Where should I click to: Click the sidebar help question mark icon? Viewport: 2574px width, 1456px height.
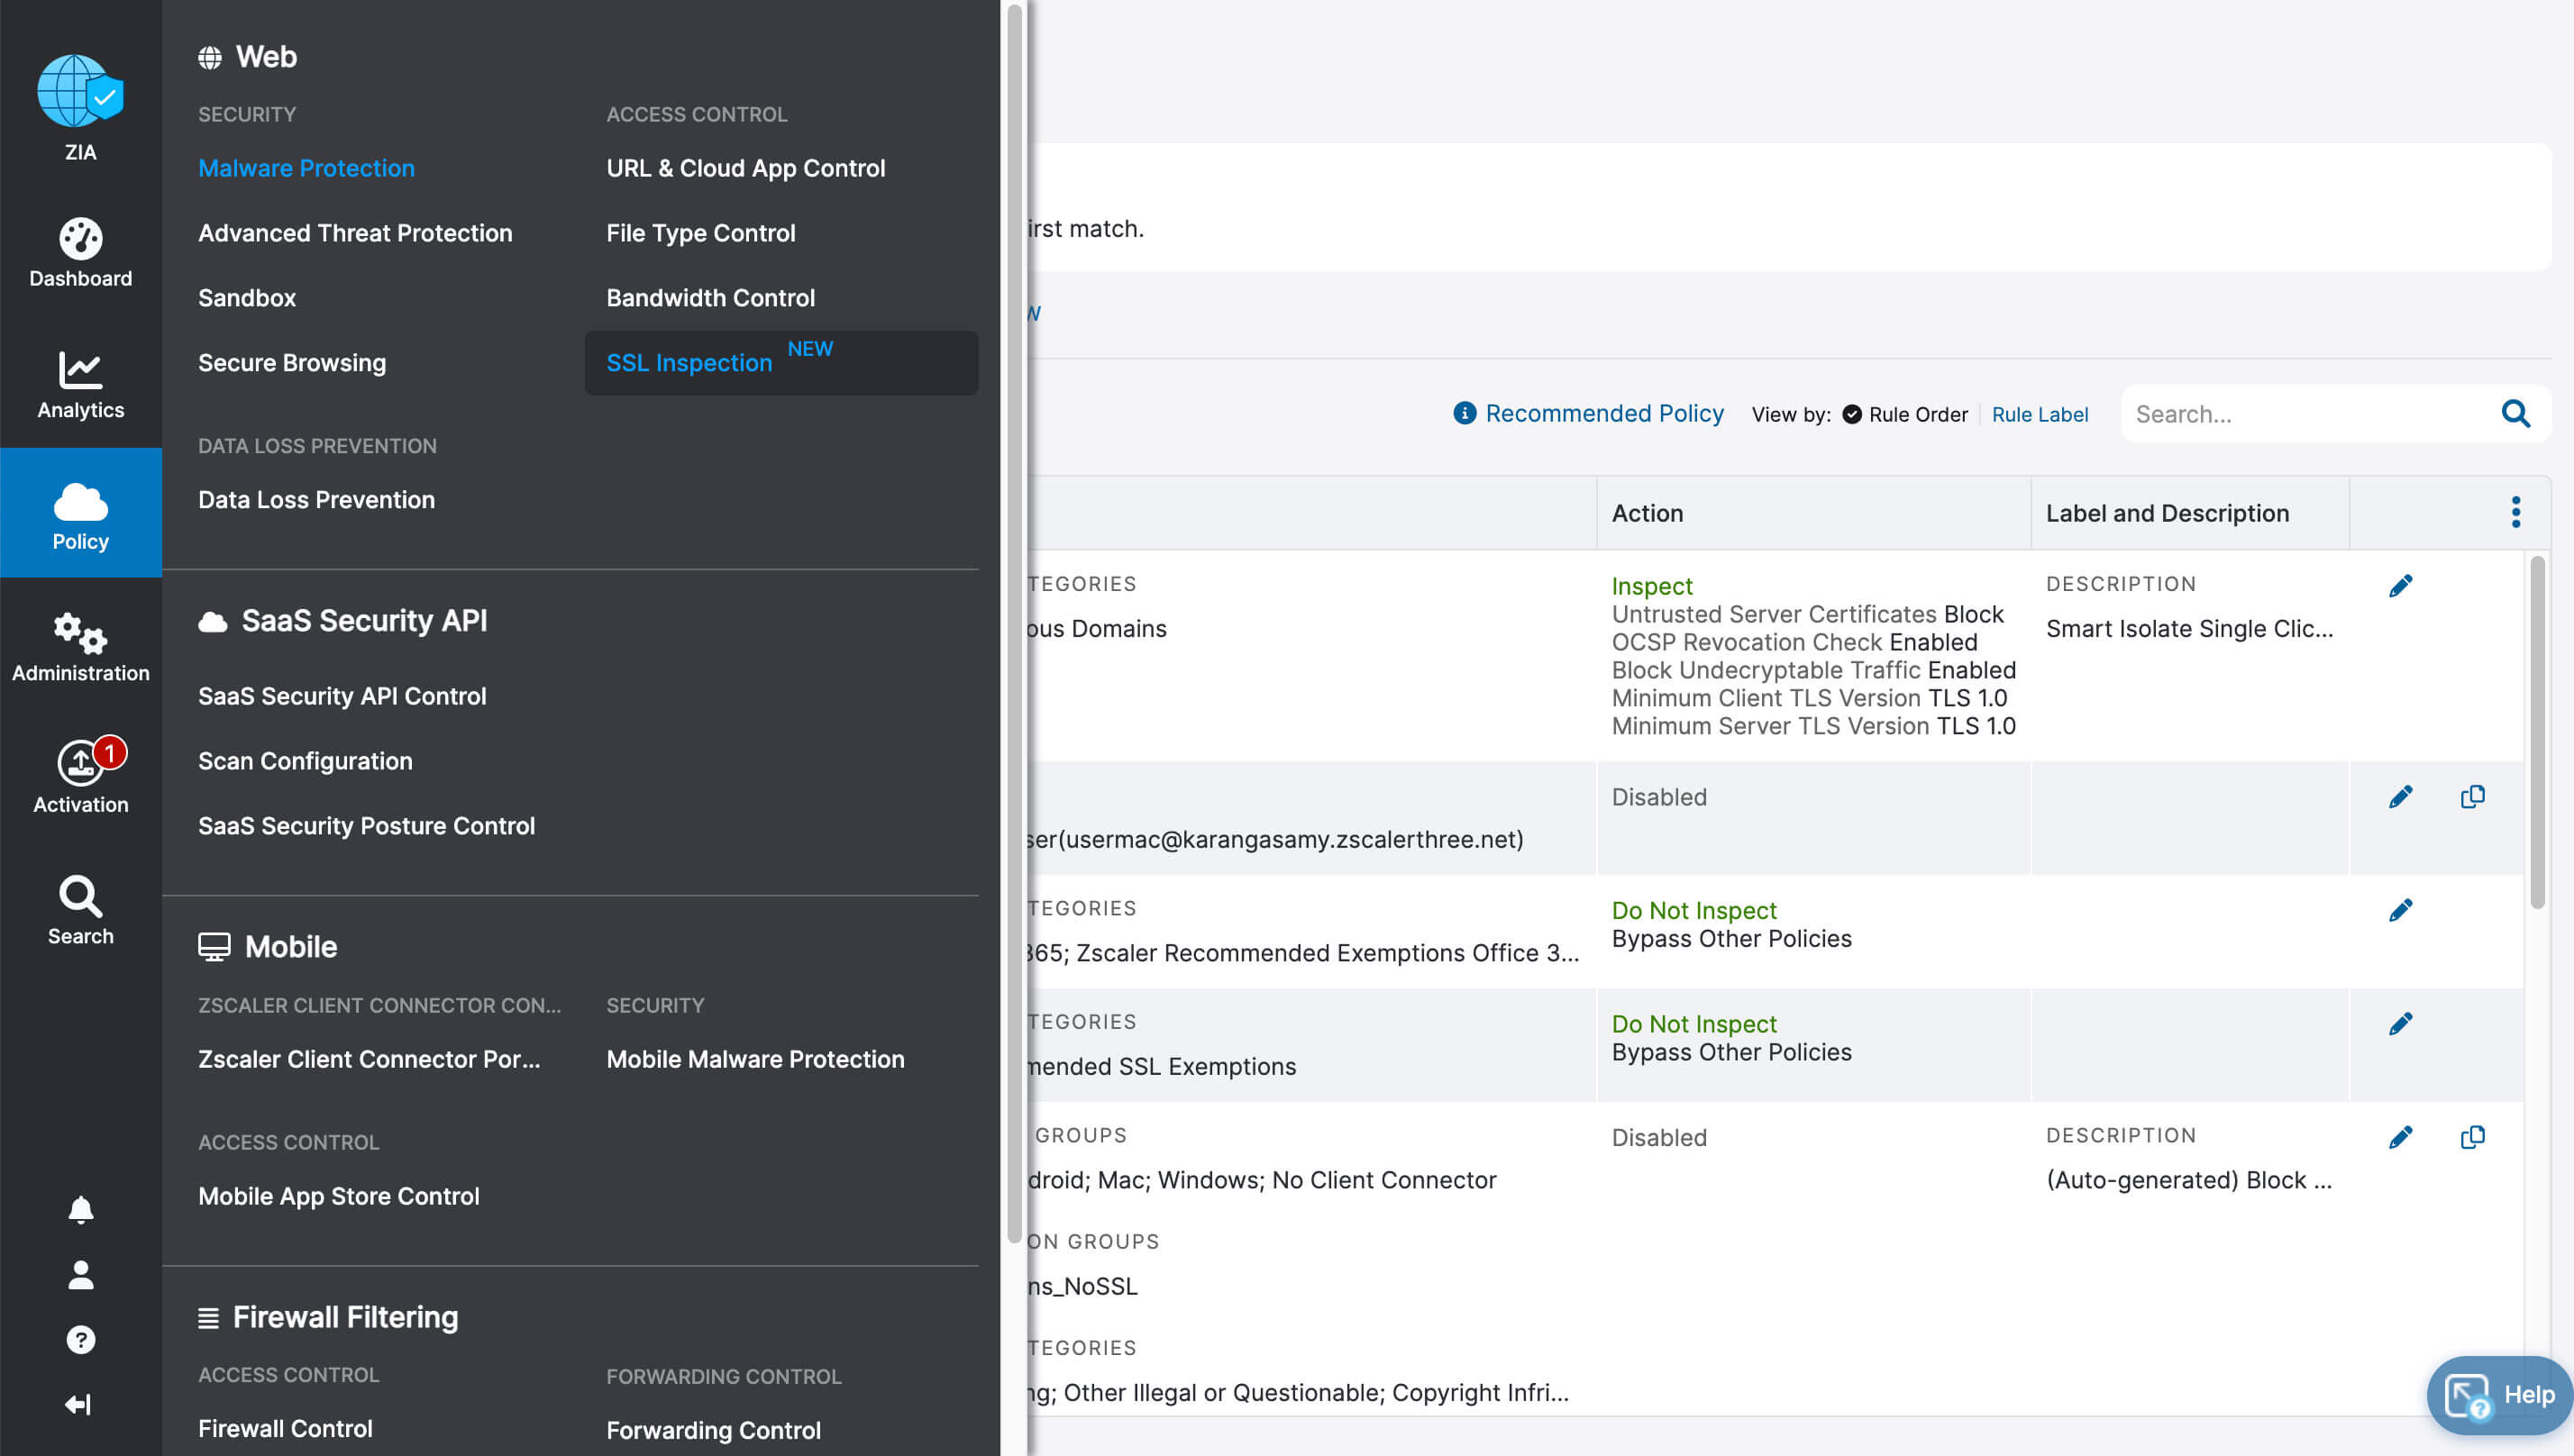point(81,1340)
